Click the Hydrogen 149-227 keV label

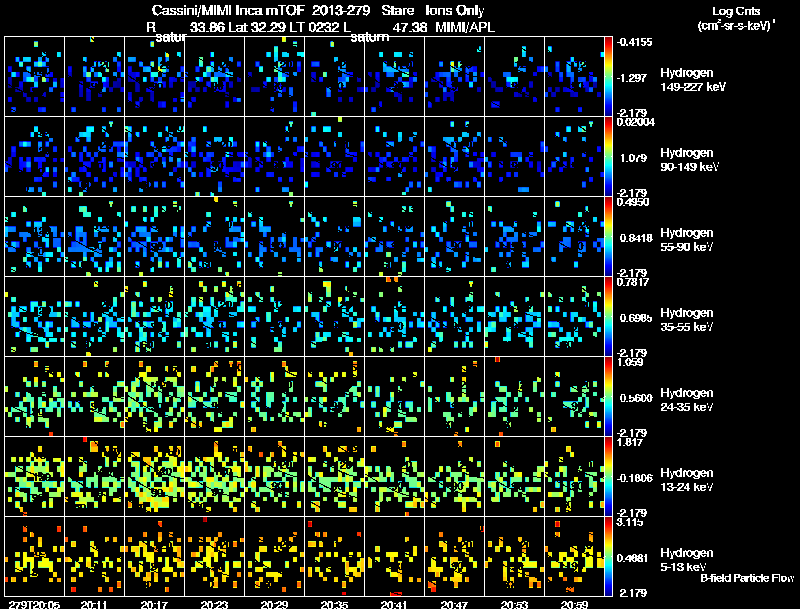(x=693, y=80)
